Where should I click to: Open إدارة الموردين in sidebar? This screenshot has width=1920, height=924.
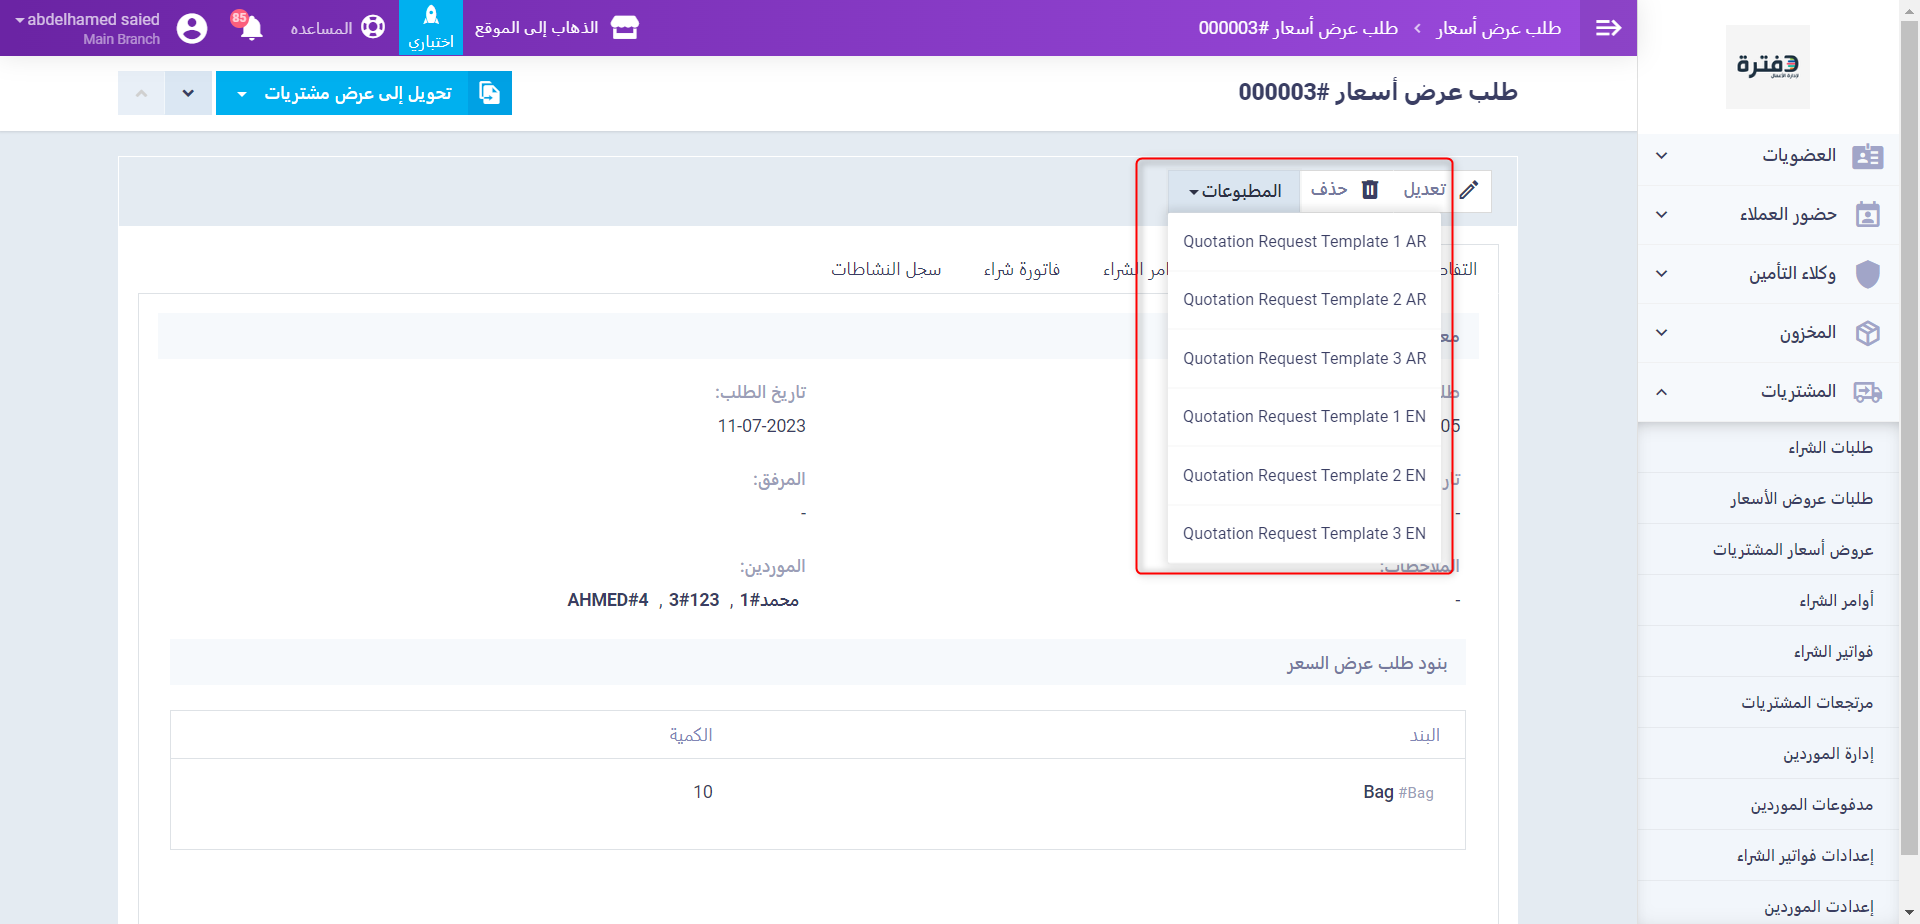point(1768,754)
